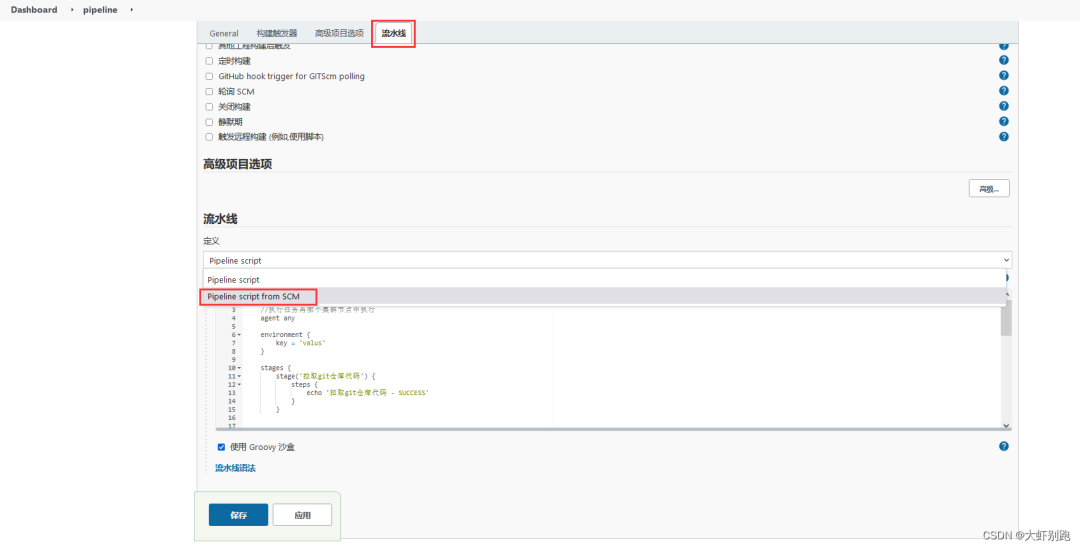Open help icon for 定时构建 option

(1004, 61)
